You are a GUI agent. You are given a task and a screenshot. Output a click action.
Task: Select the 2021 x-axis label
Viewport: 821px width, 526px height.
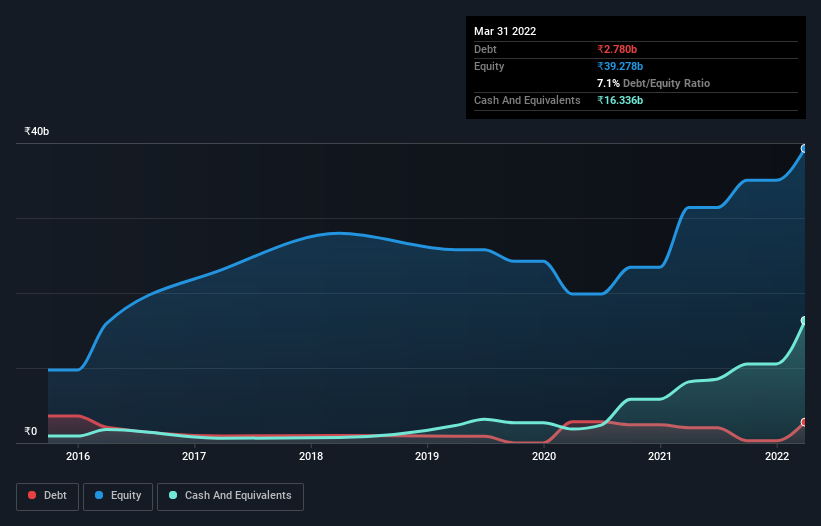pos(660,456)
